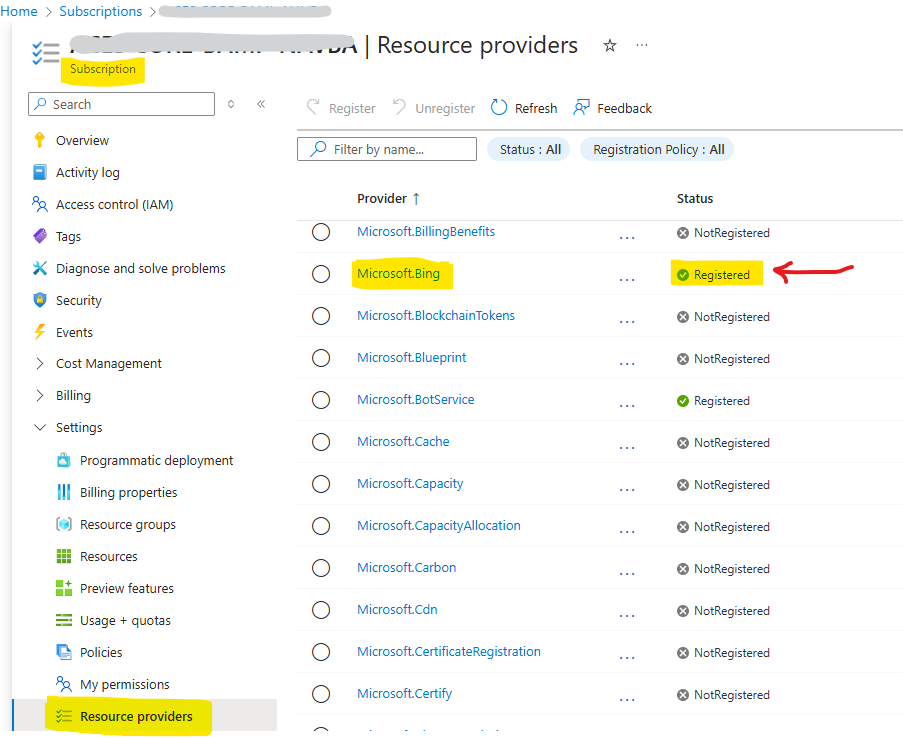Viewport: 903px width, 738px height.
Task: Select the Microsoft.Cache radio button
Action: pyautogui.click(x=321, y=442)
